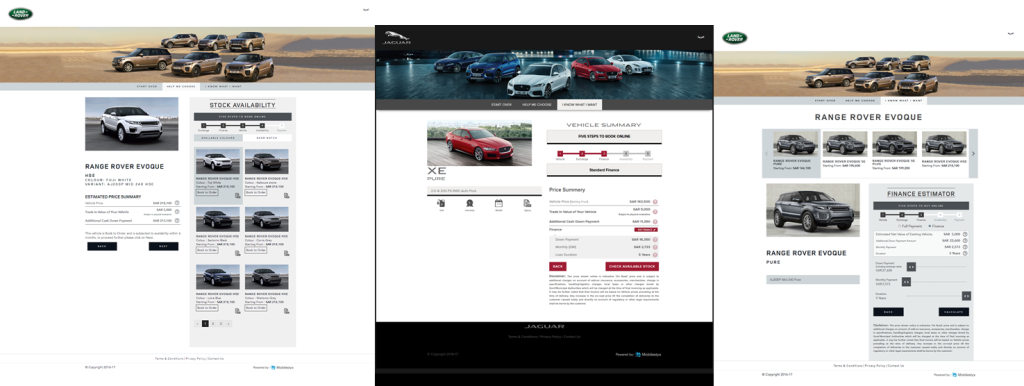Screen dimensions: 1024x386
Task: Click the carousel previous arrow on the Evoque model strip
Action: [767, 153]
